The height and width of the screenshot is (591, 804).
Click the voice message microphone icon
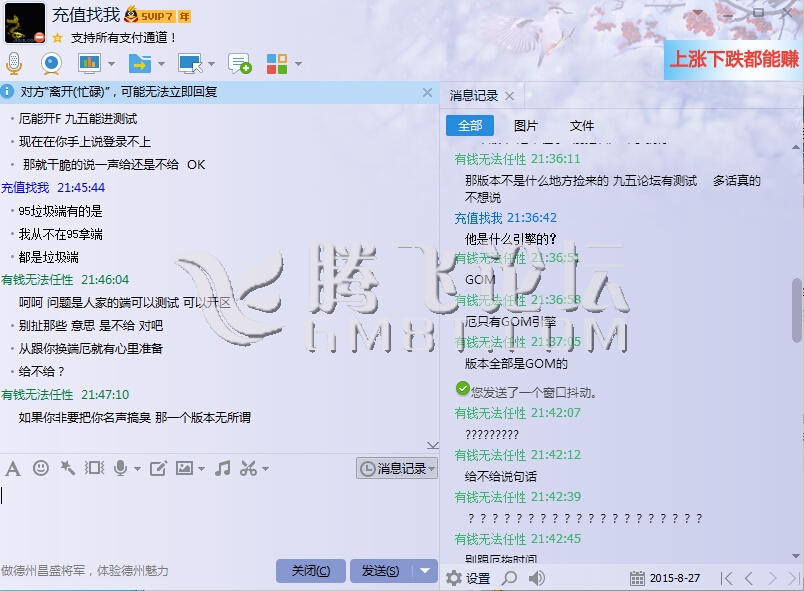[120, 467]
